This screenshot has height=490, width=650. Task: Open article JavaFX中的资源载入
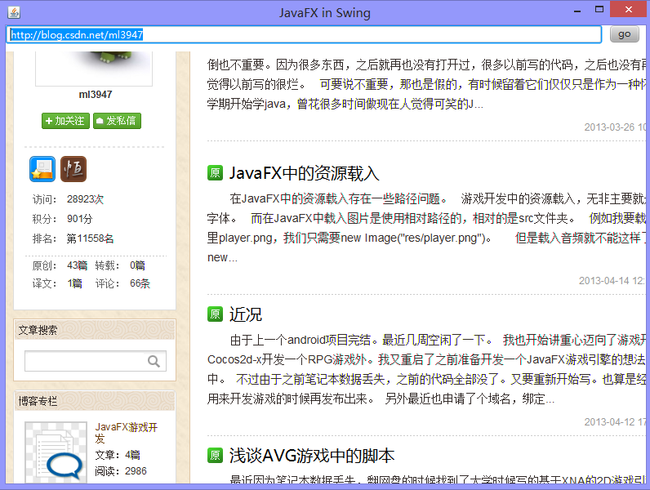[x=304, y=173]
